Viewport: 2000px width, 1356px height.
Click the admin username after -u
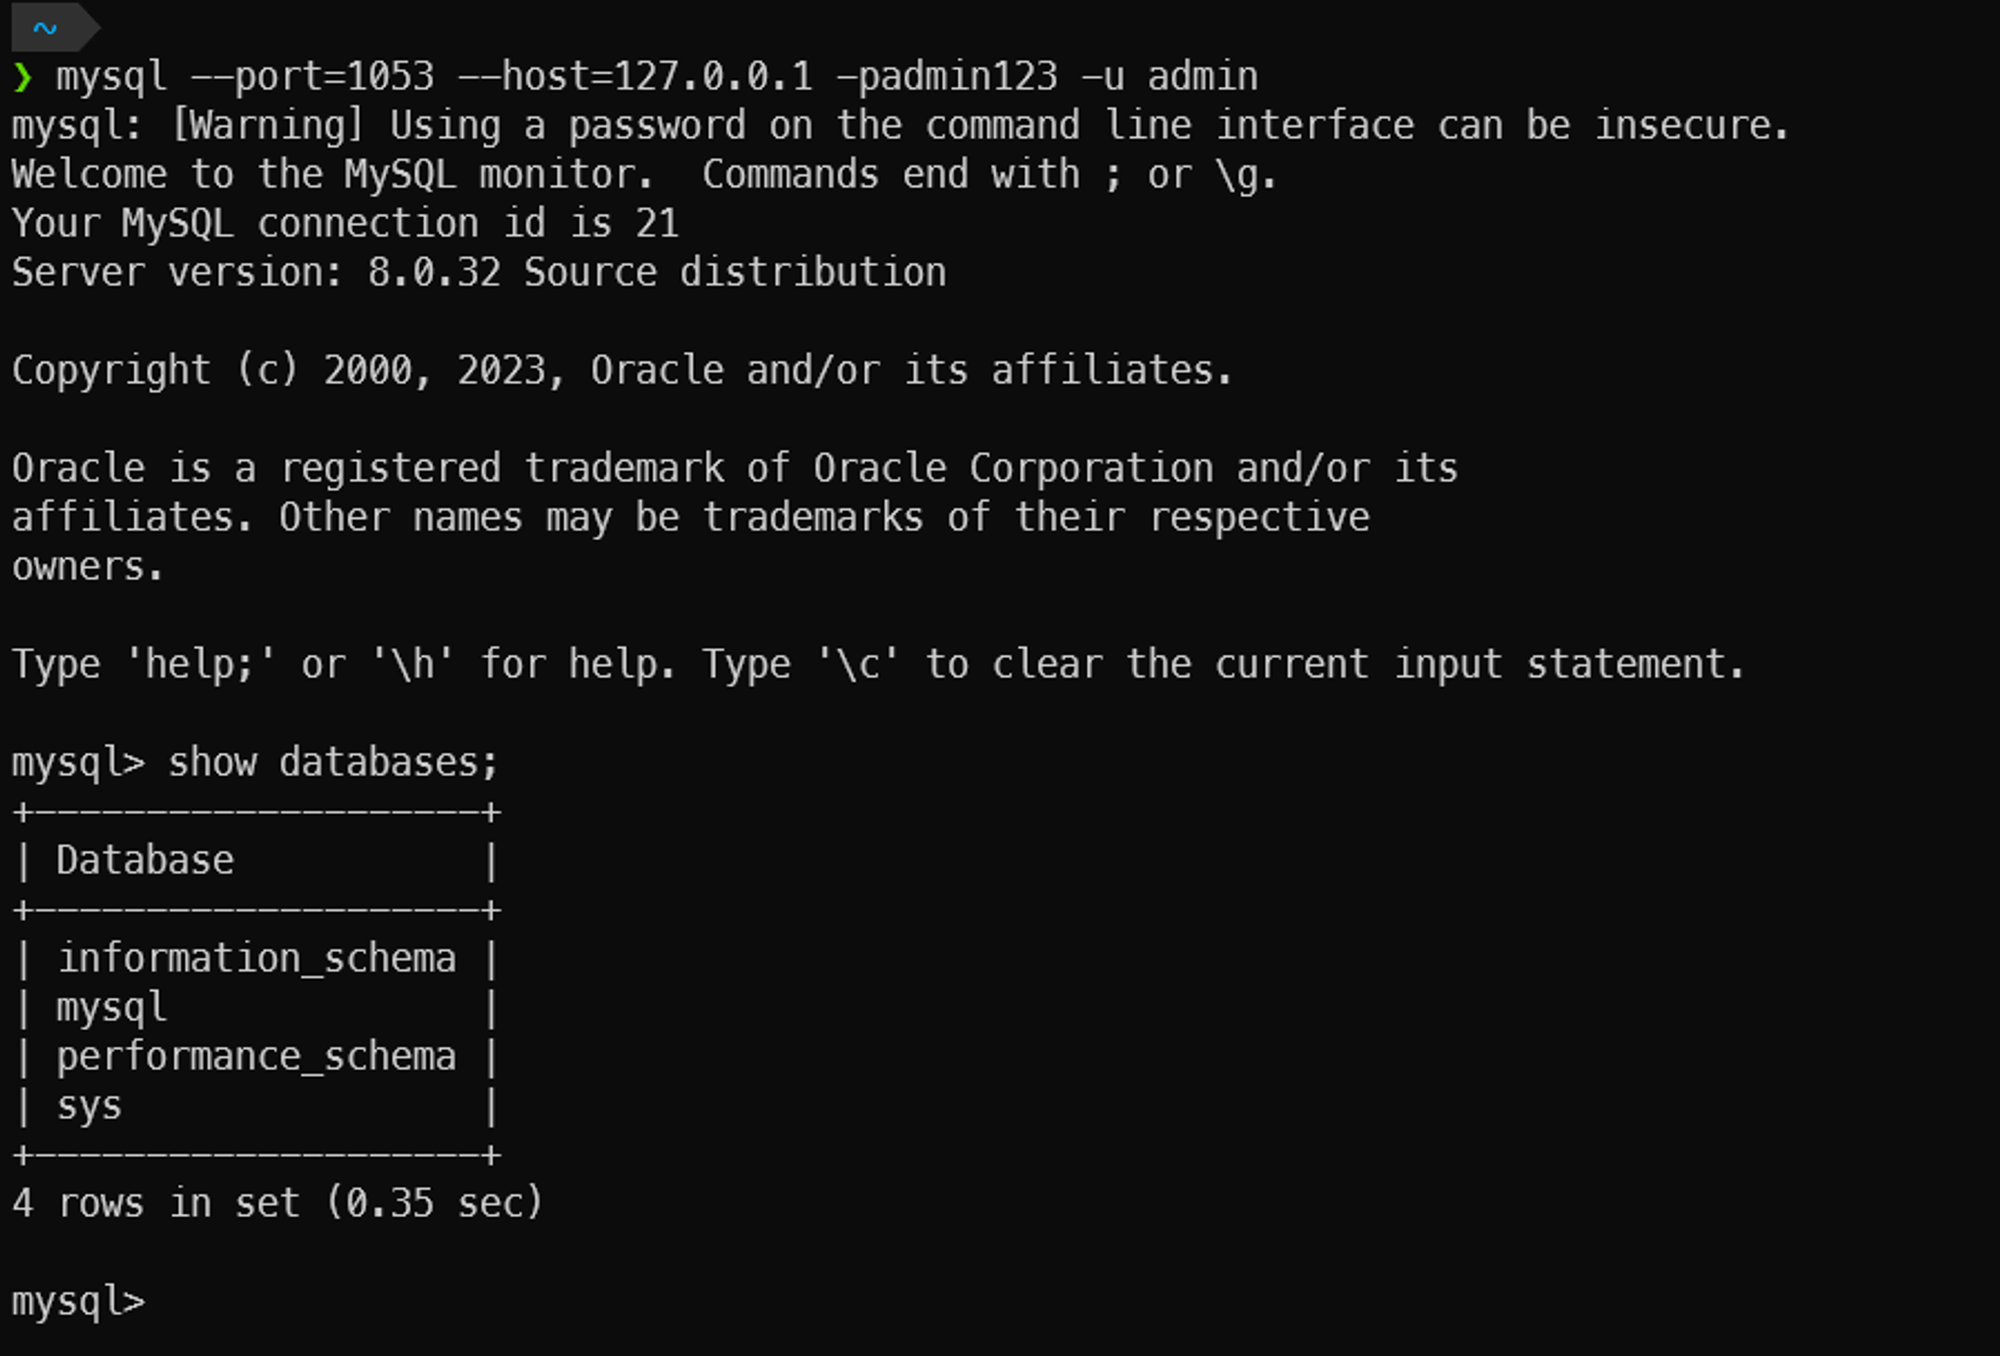click(1202, 77)
